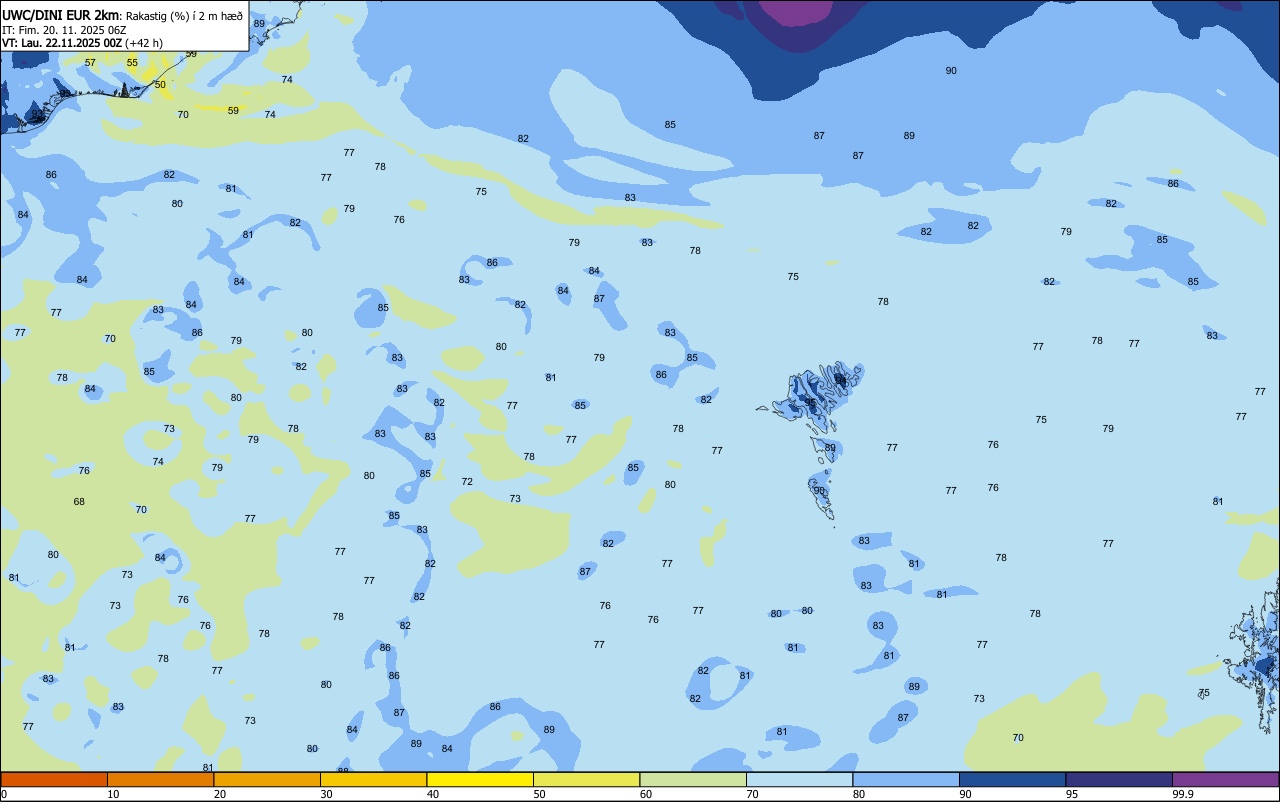This screenshot has width=1280, height=802.
Task: Click the 60 to 70 pale green legend swatch
Action: click(x=693, y=779)
